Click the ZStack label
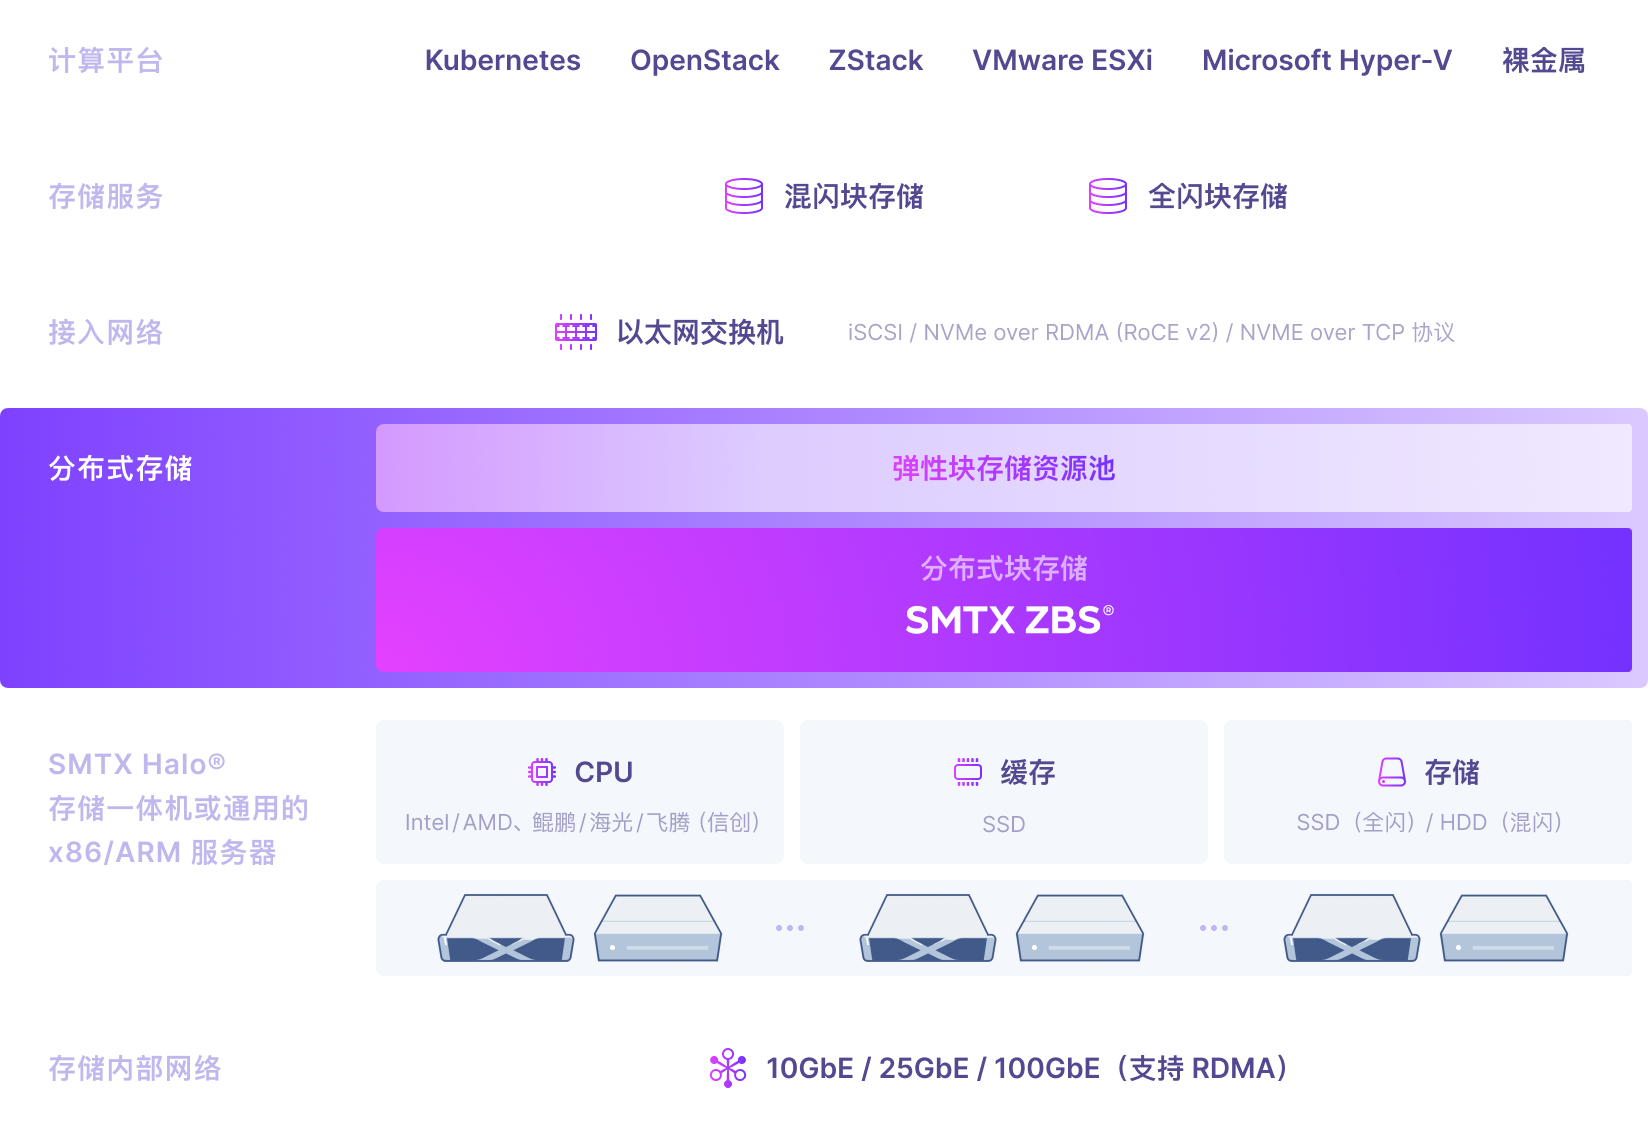The image size is (1648, 1128). click(x=875, y=60)
